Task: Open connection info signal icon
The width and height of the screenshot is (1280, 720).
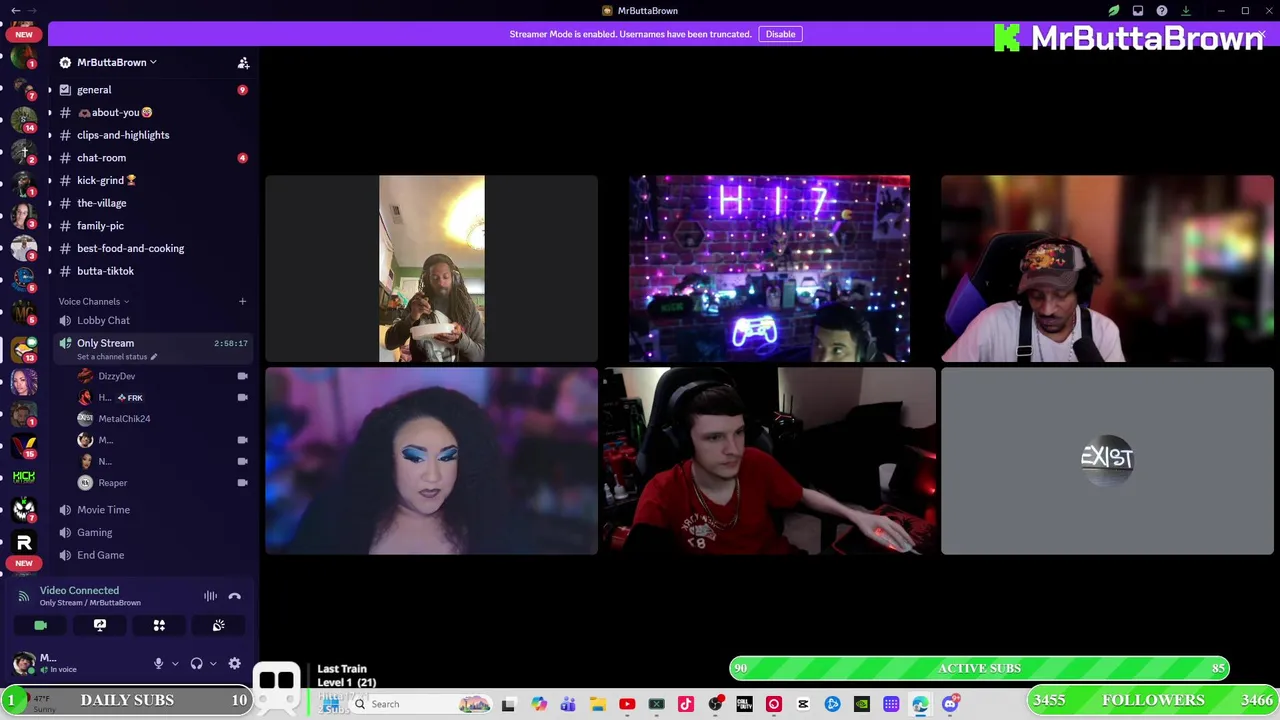Action: pos(24,596)
